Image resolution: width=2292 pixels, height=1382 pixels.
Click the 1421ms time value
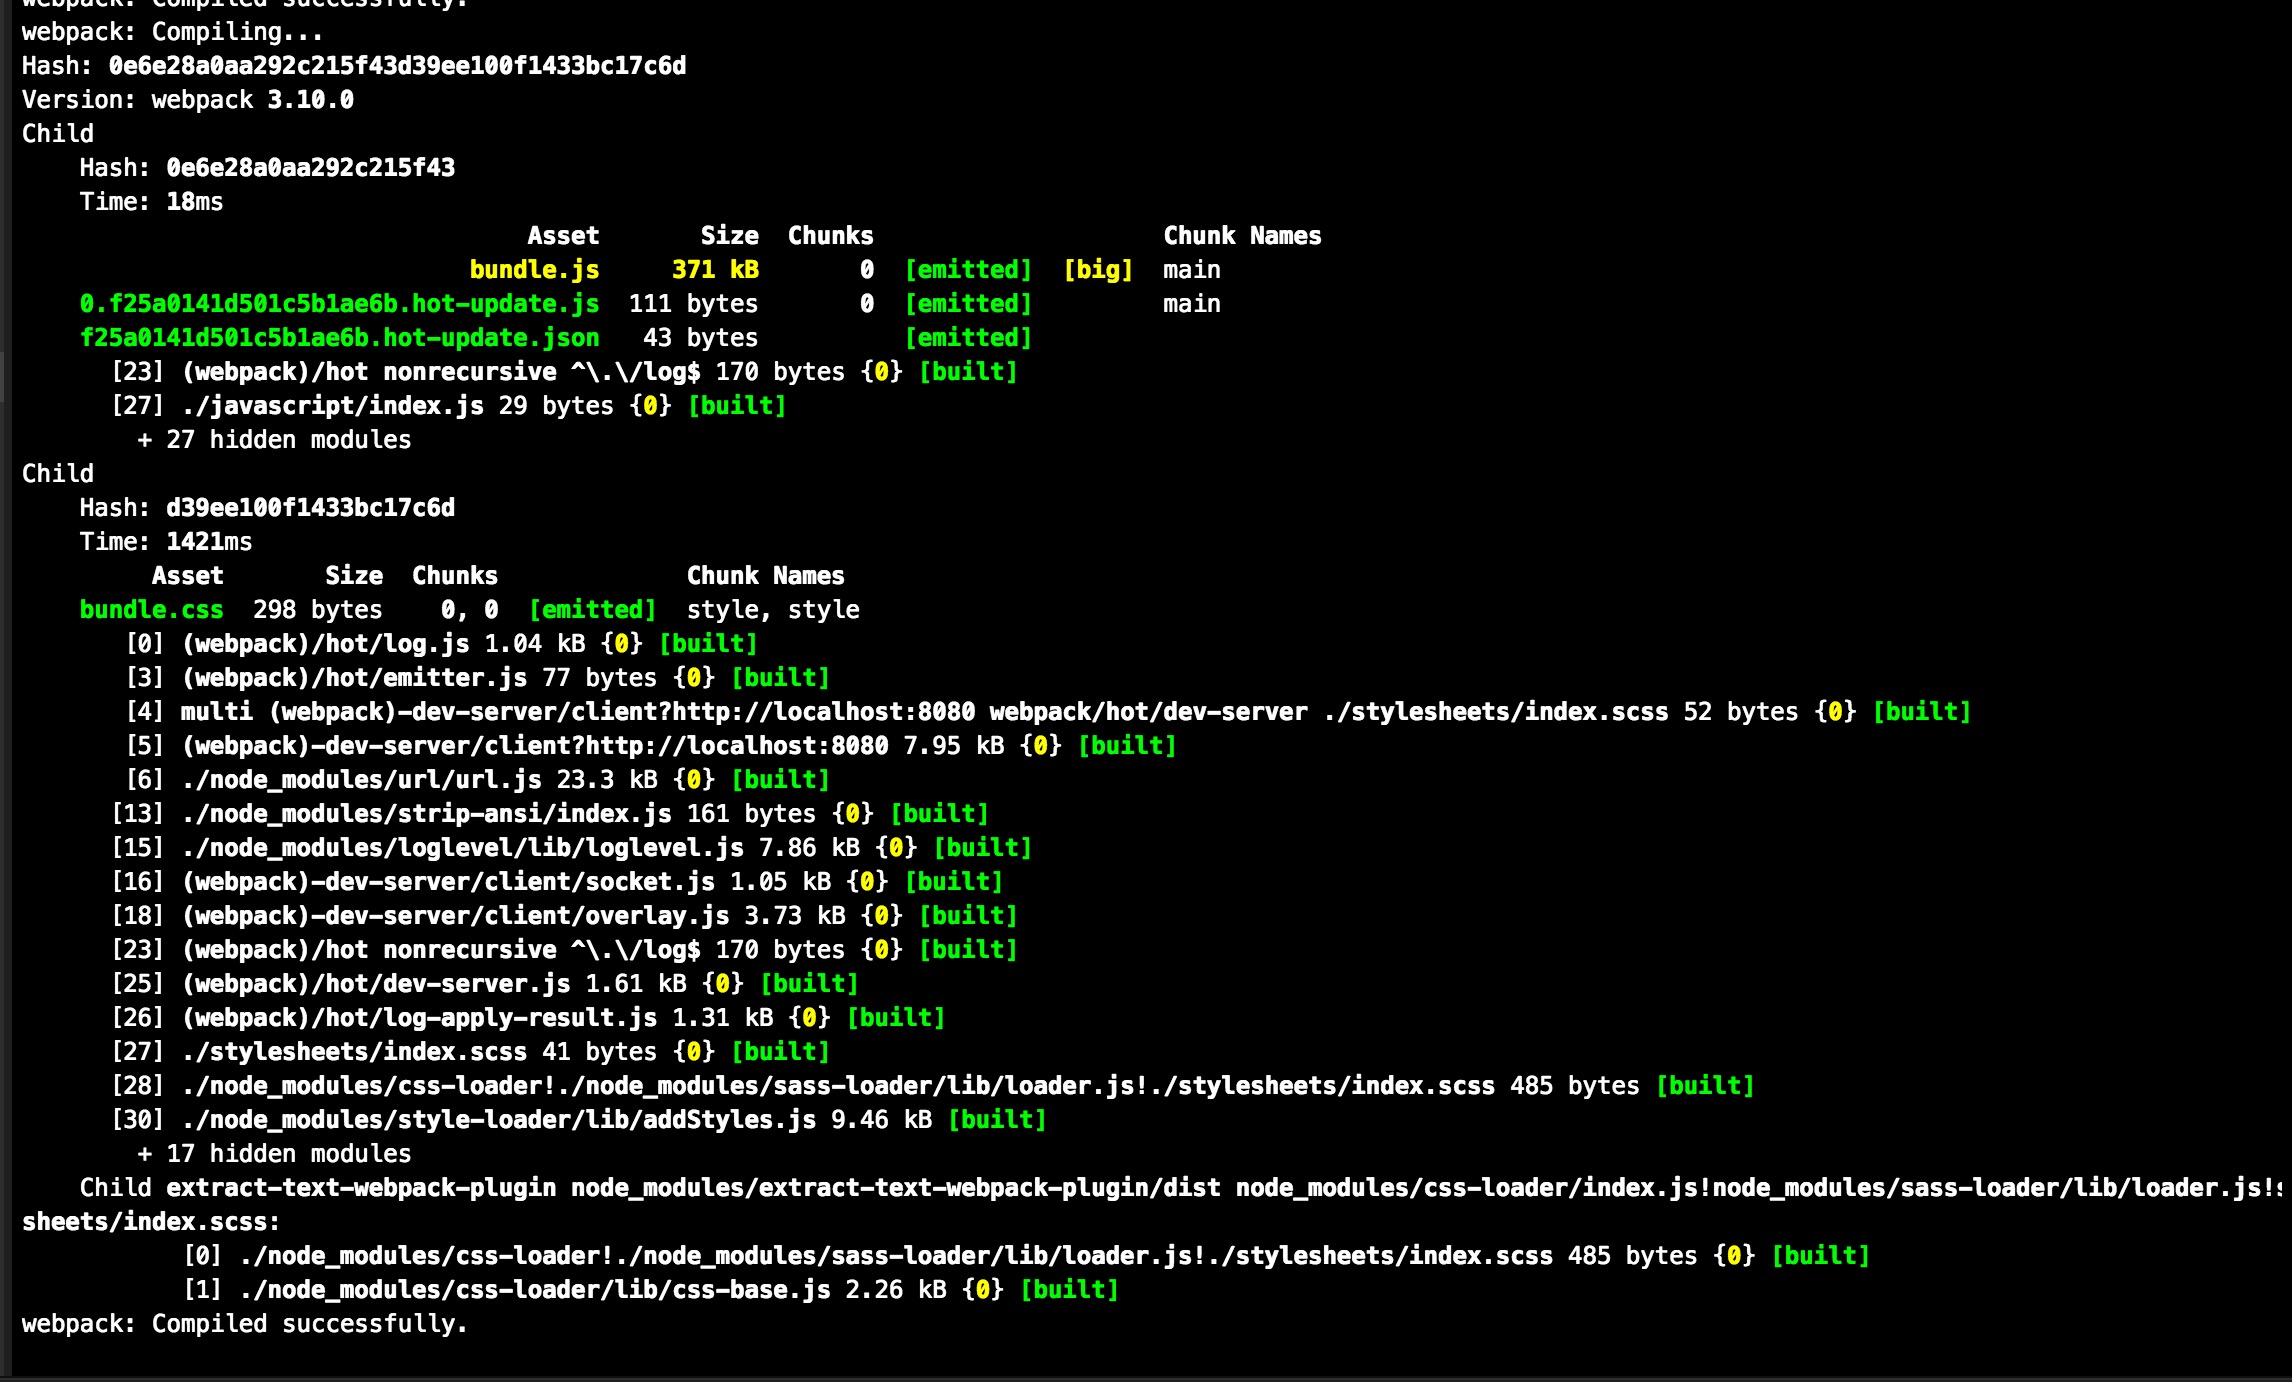coord(209,542)
